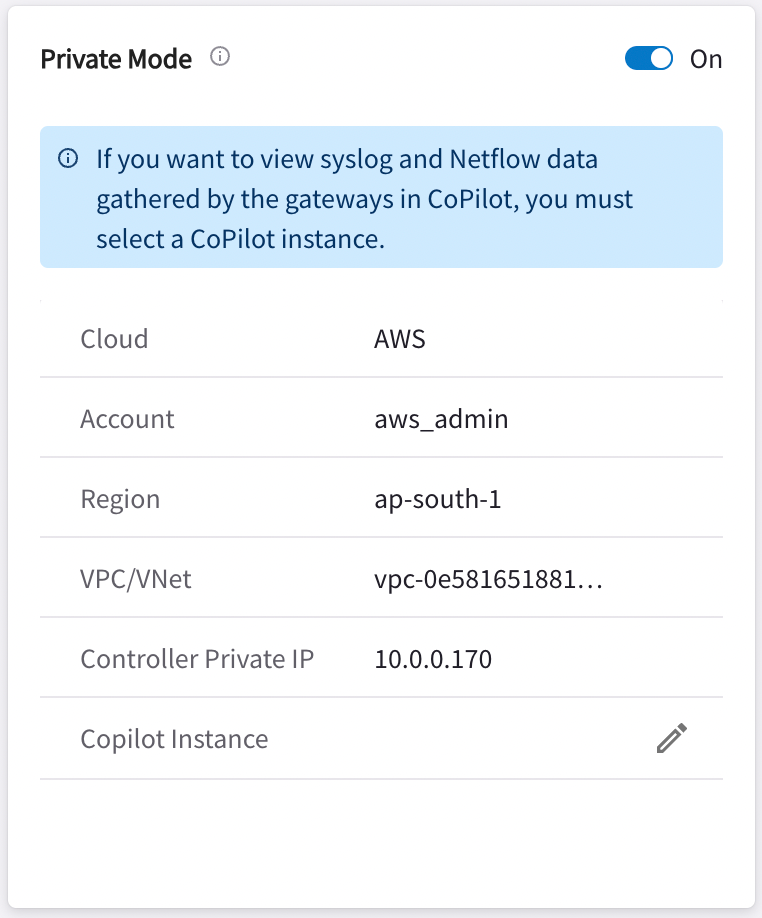The width and height of the screenshot is (762, 918).
Task: Select the 10.0.0.170 controller IP
Action: click(433, 659)
